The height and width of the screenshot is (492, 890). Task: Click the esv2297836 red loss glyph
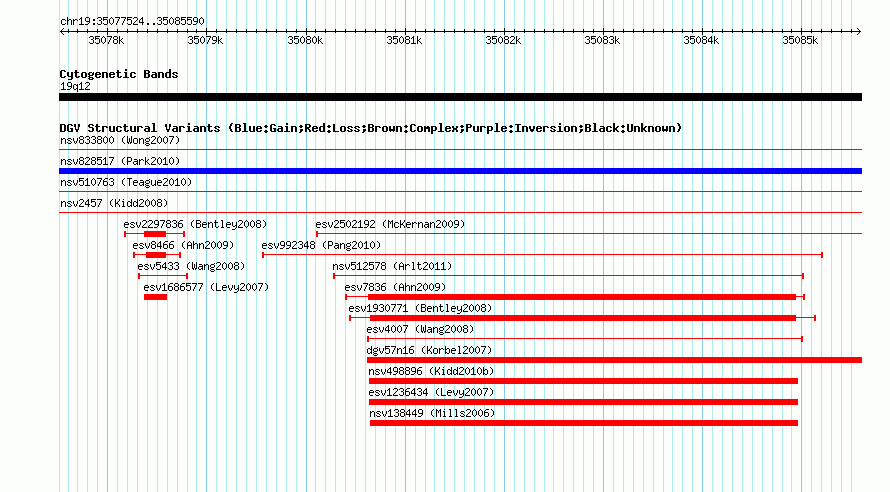click(x=154, y=234)
